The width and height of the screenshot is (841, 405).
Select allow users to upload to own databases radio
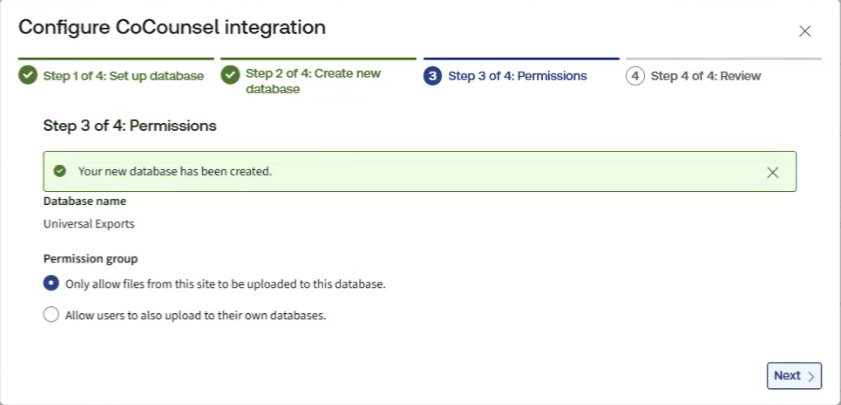[x=52, y=314]
